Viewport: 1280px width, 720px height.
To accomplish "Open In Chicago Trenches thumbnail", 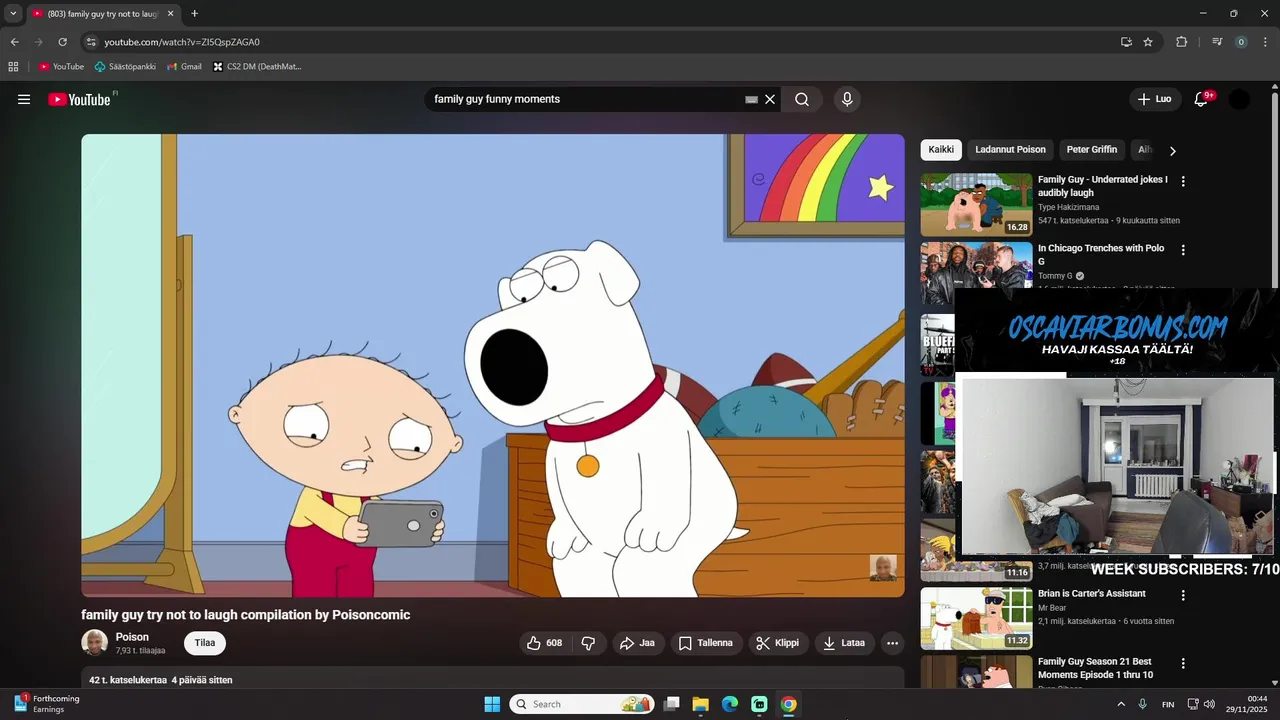I will tap(976, 272).
